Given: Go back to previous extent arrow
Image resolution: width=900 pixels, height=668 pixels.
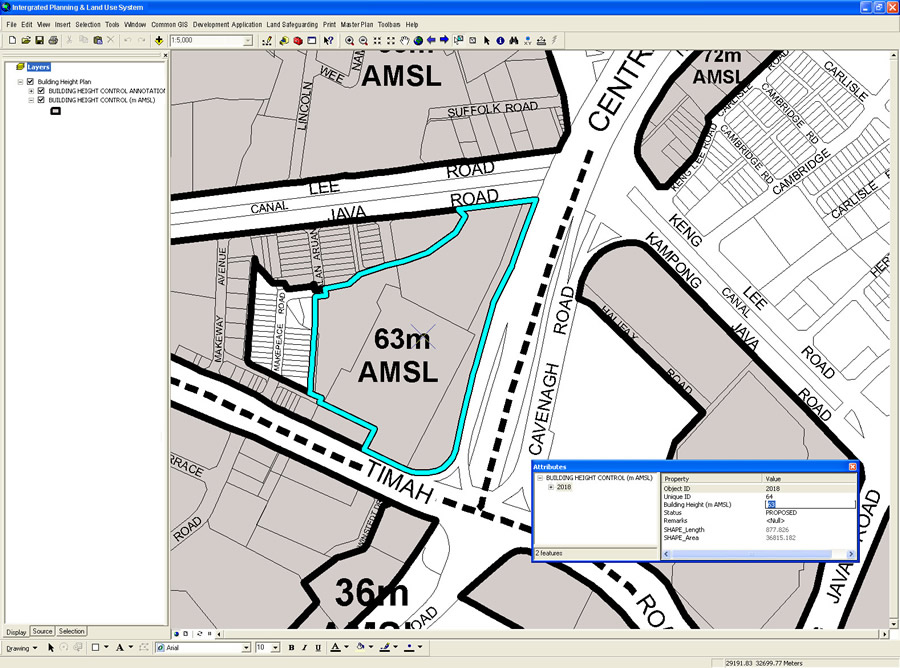Looking at the screenshot, I should point(431,40).
